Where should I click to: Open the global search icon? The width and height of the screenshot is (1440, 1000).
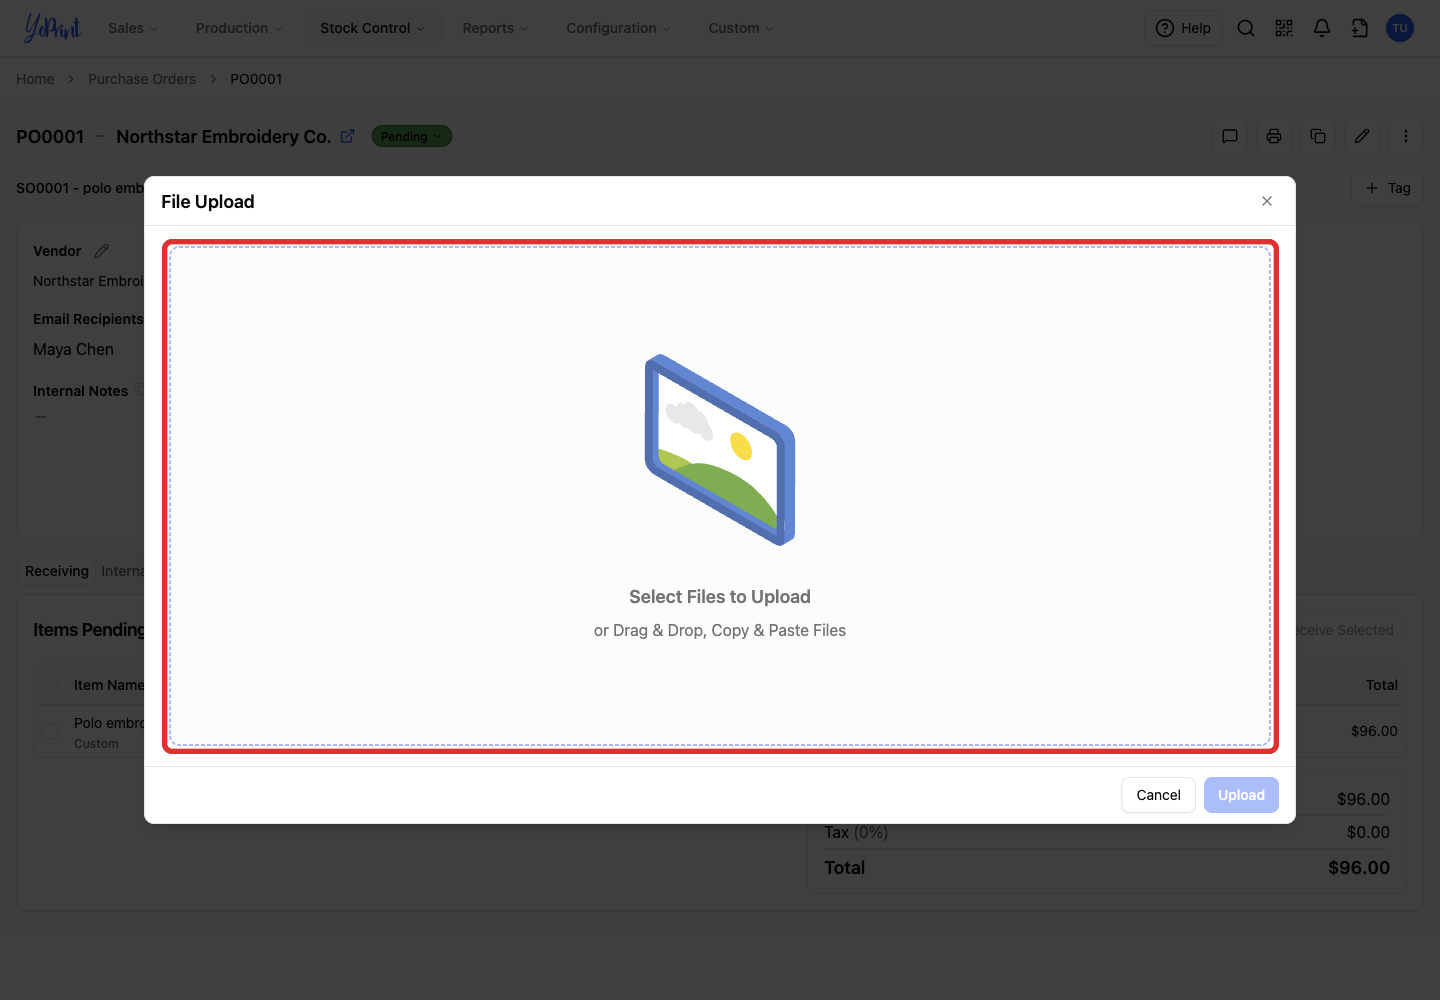pos(1246,28)
